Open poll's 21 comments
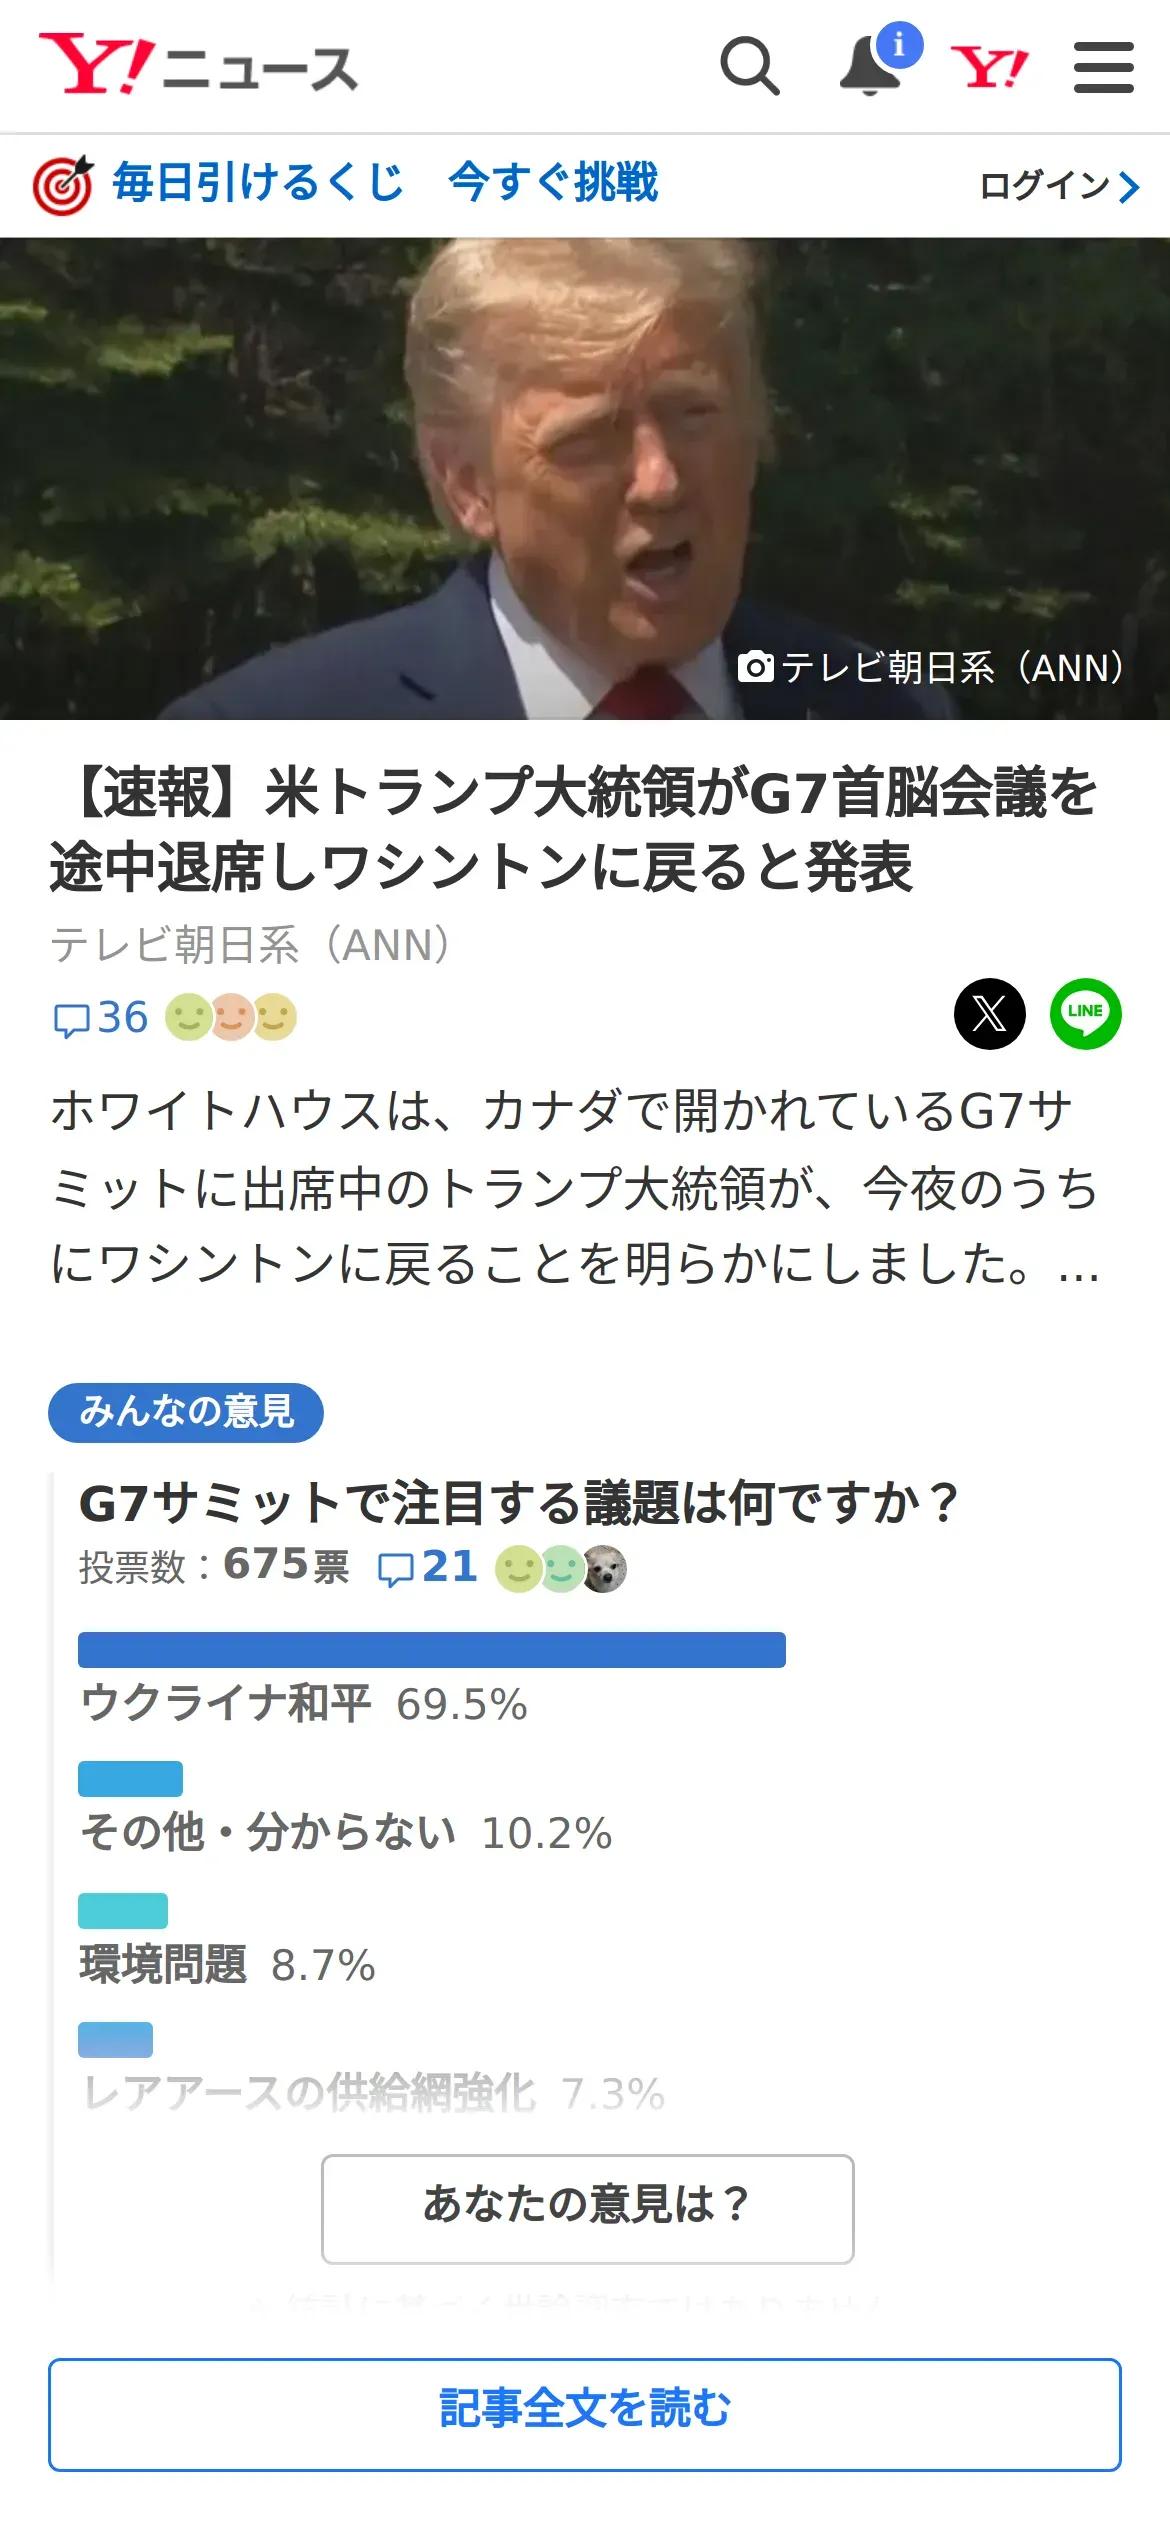The height and width of the screenshot is (2532, 1170). click(x=428, y=1567)
